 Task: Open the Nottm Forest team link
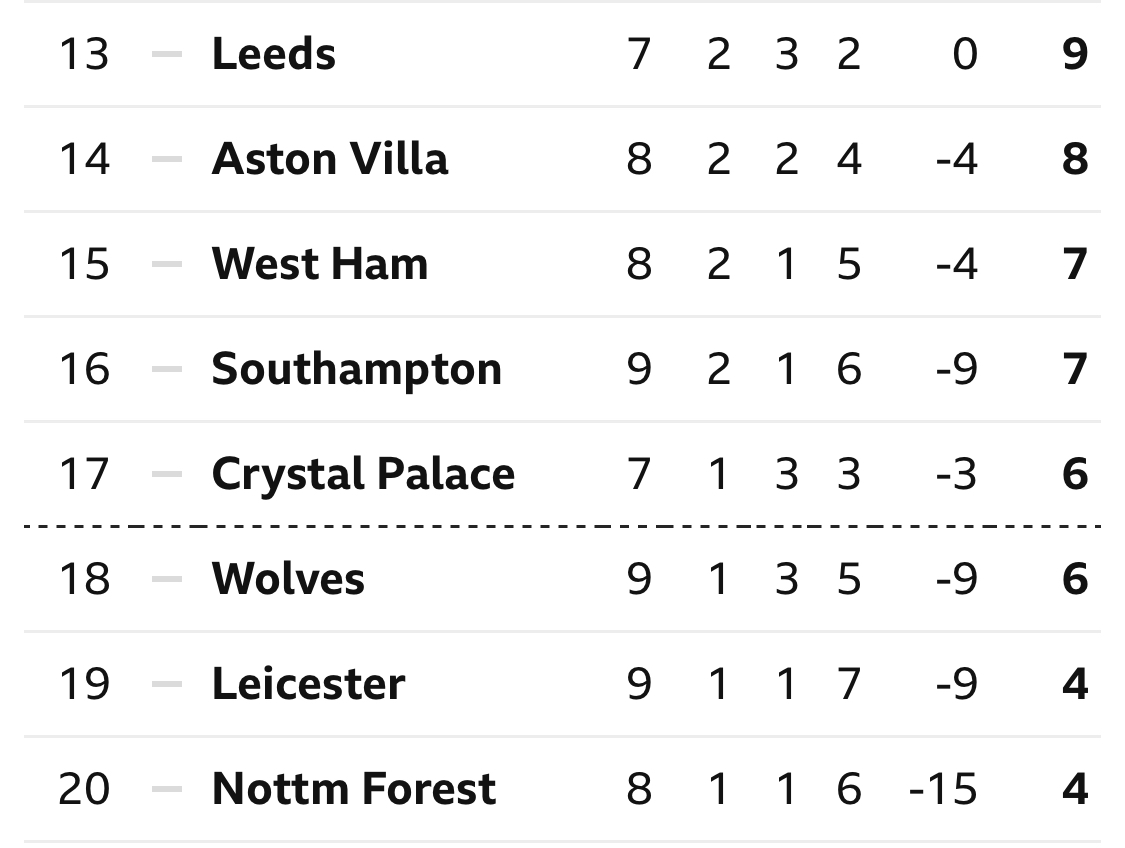coord(354,788)
